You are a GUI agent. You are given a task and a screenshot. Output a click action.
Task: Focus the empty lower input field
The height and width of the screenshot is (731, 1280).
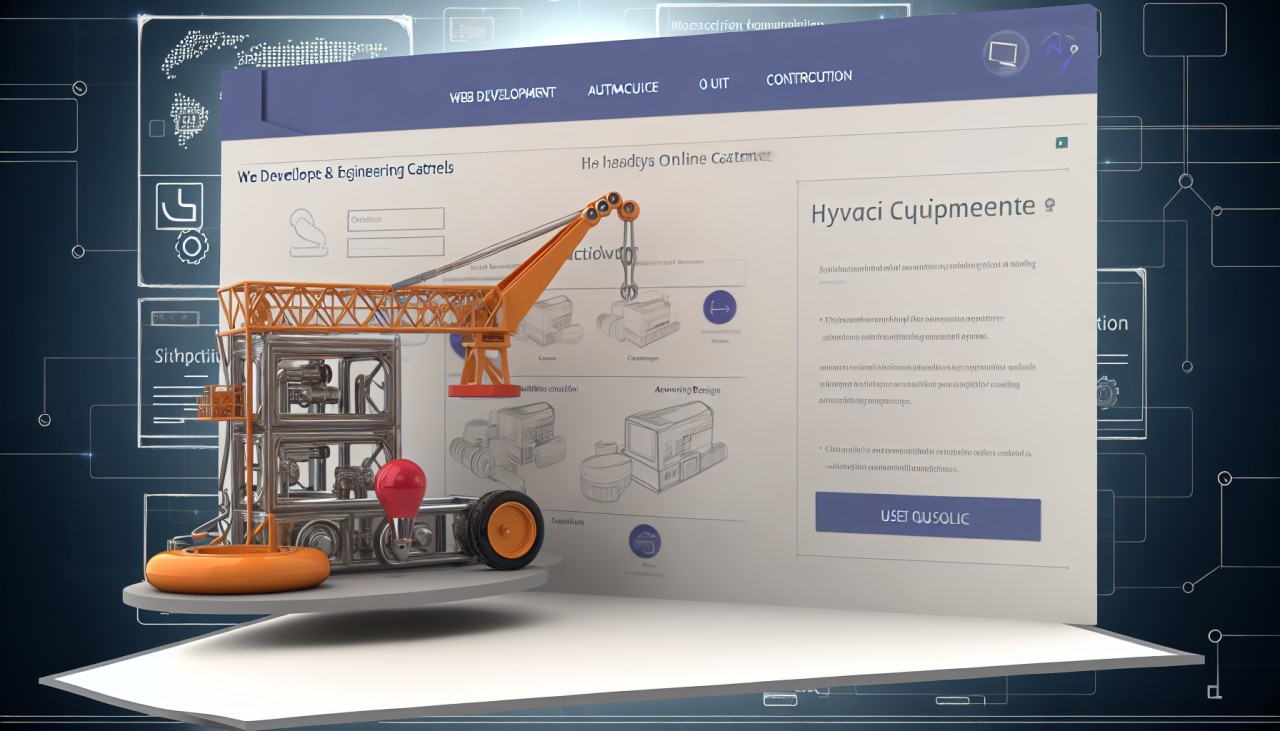coord(396,246)
